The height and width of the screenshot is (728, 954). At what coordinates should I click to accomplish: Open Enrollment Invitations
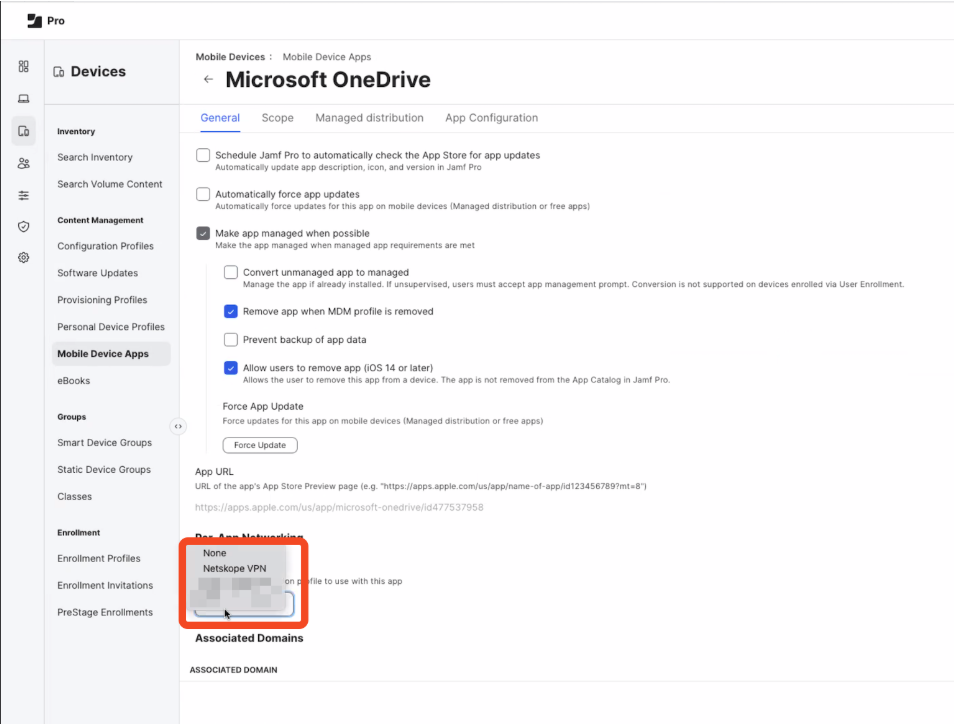[x=105, y=585]
